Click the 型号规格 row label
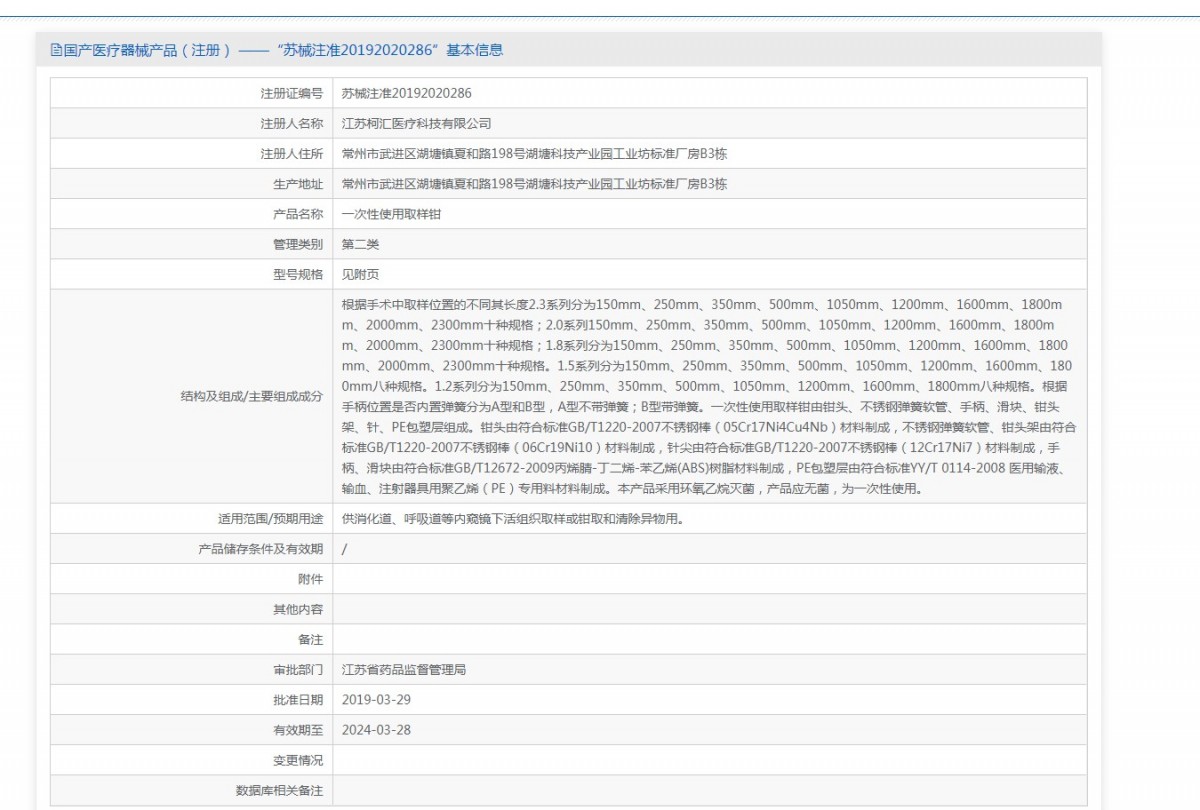1200x810 pixels. click(298, 274)
